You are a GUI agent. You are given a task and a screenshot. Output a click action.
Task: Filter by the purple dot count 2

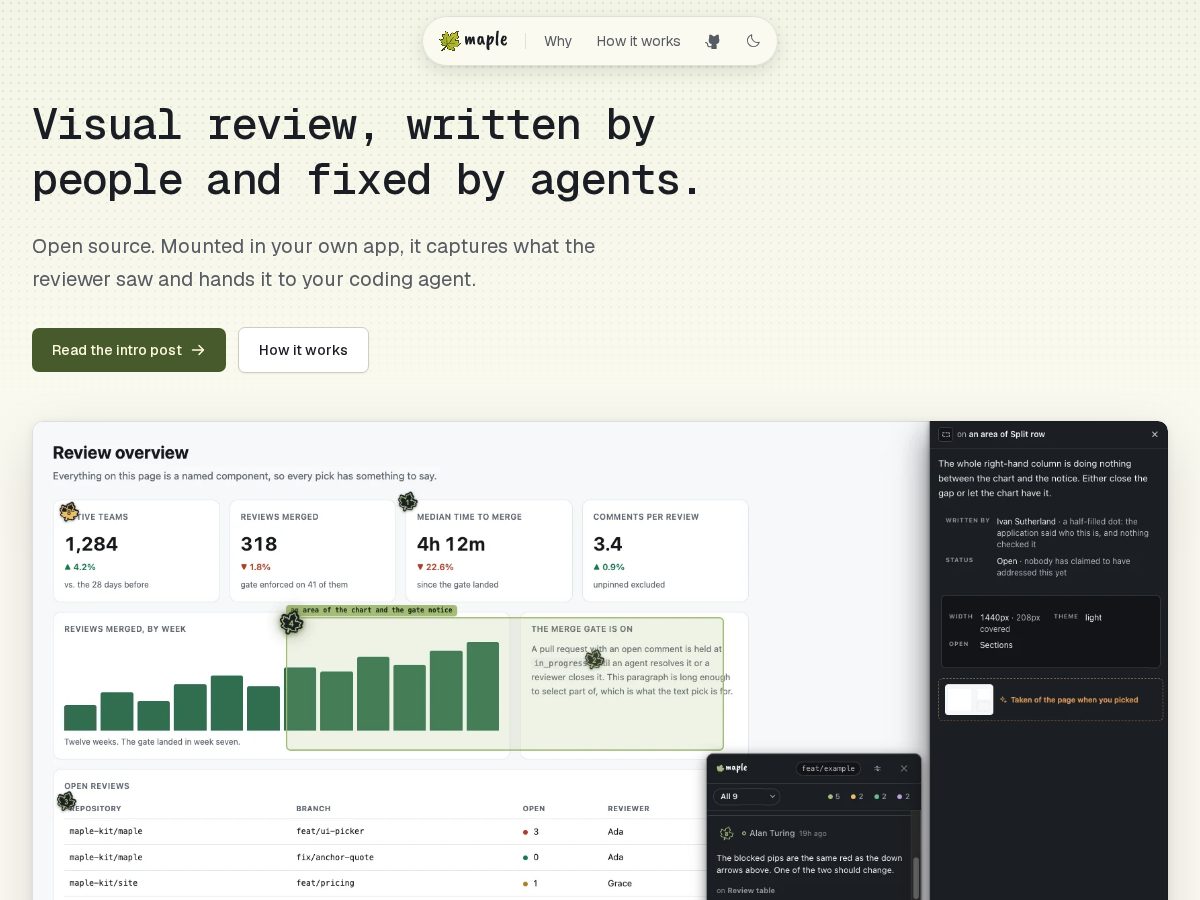pyautogui.click(x=903, y=797)
